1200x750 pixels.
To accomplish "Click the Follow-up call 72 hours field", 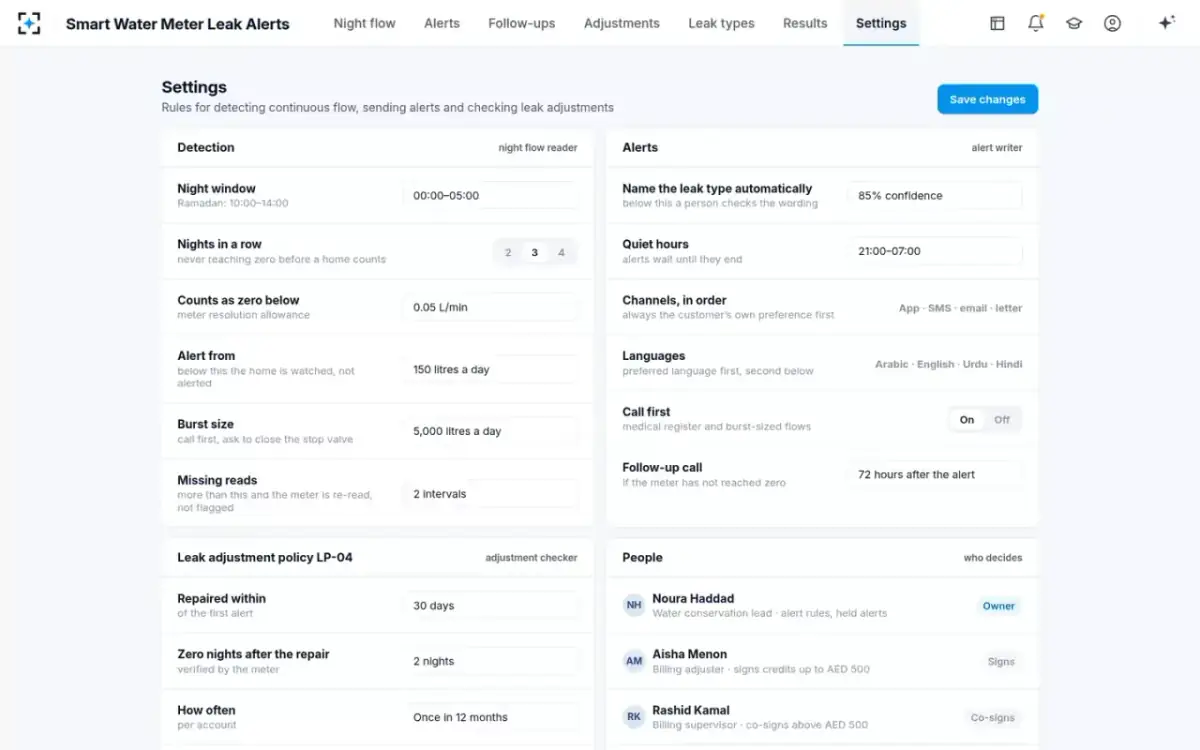I will pos(935,475).
